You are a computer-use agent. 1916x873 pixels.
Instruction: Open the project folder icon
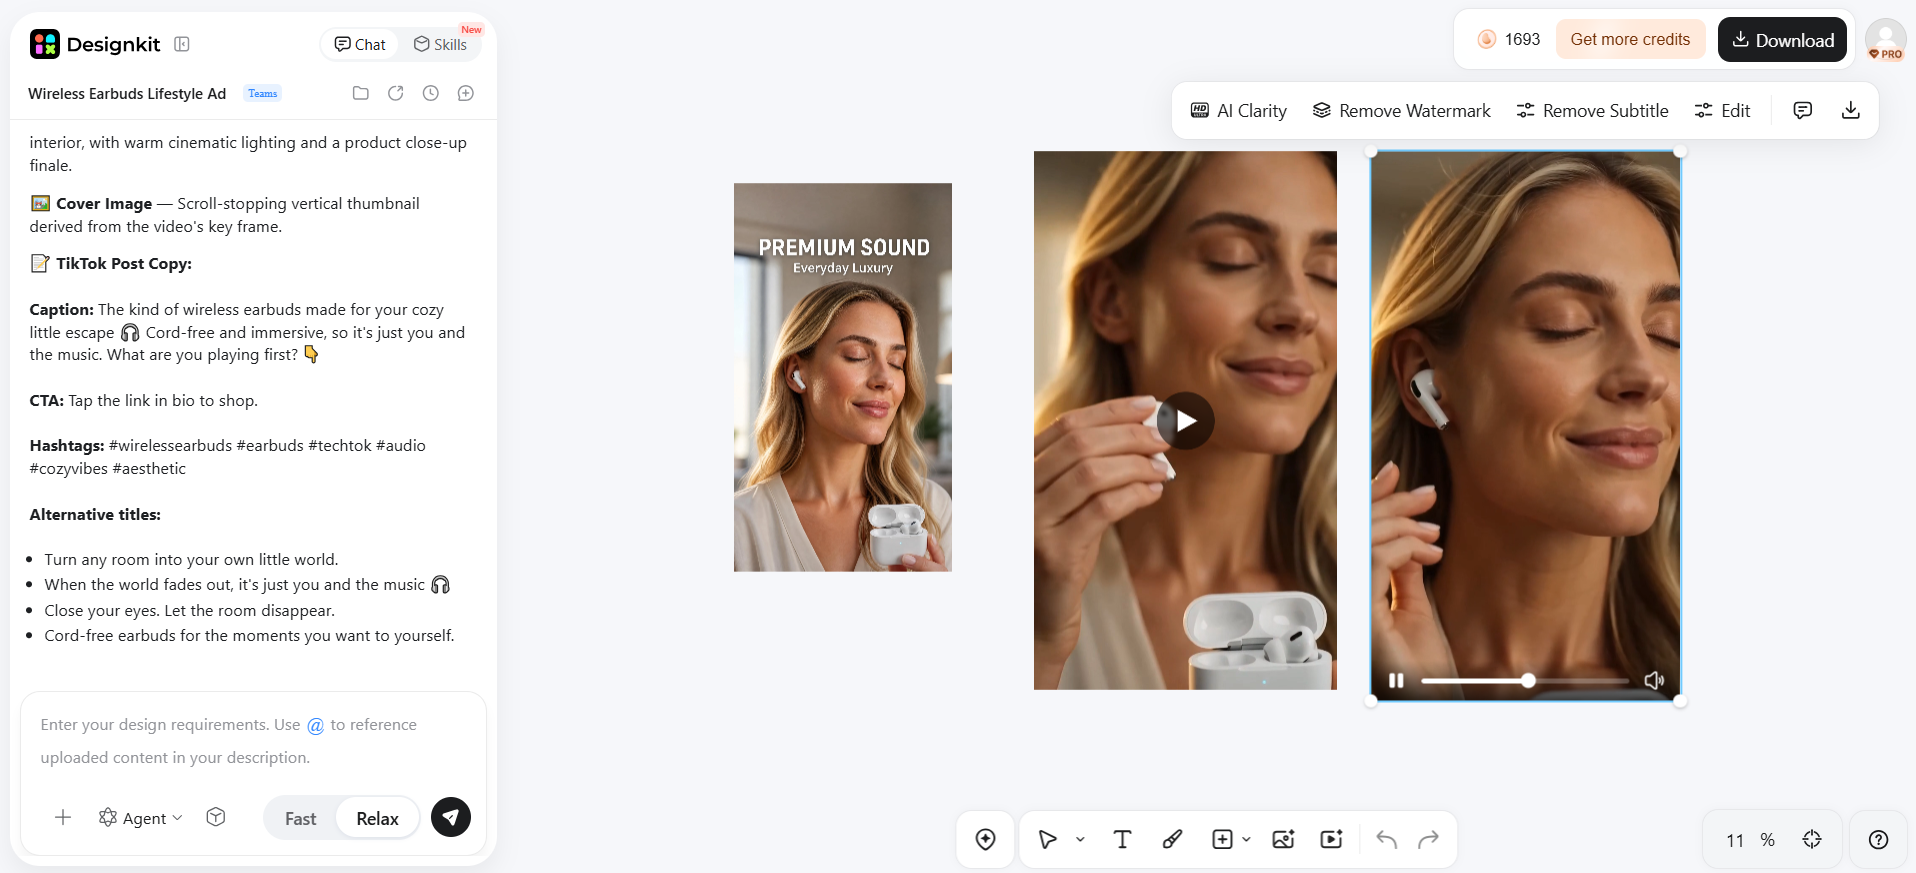click(361, 93)
